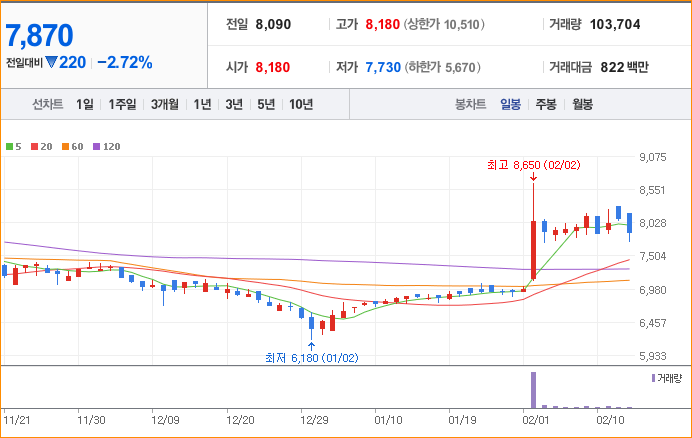Click the 거래대금 822 백만 value
Image resolution: width=692 pixels, height=438 pixels.
coord(624,68)
